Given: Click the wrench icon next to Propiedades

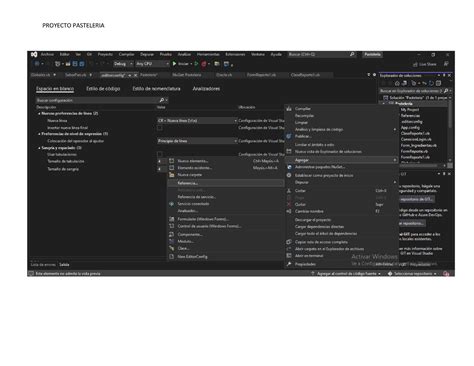Looking at the screenshot, I should coord(289,264).
